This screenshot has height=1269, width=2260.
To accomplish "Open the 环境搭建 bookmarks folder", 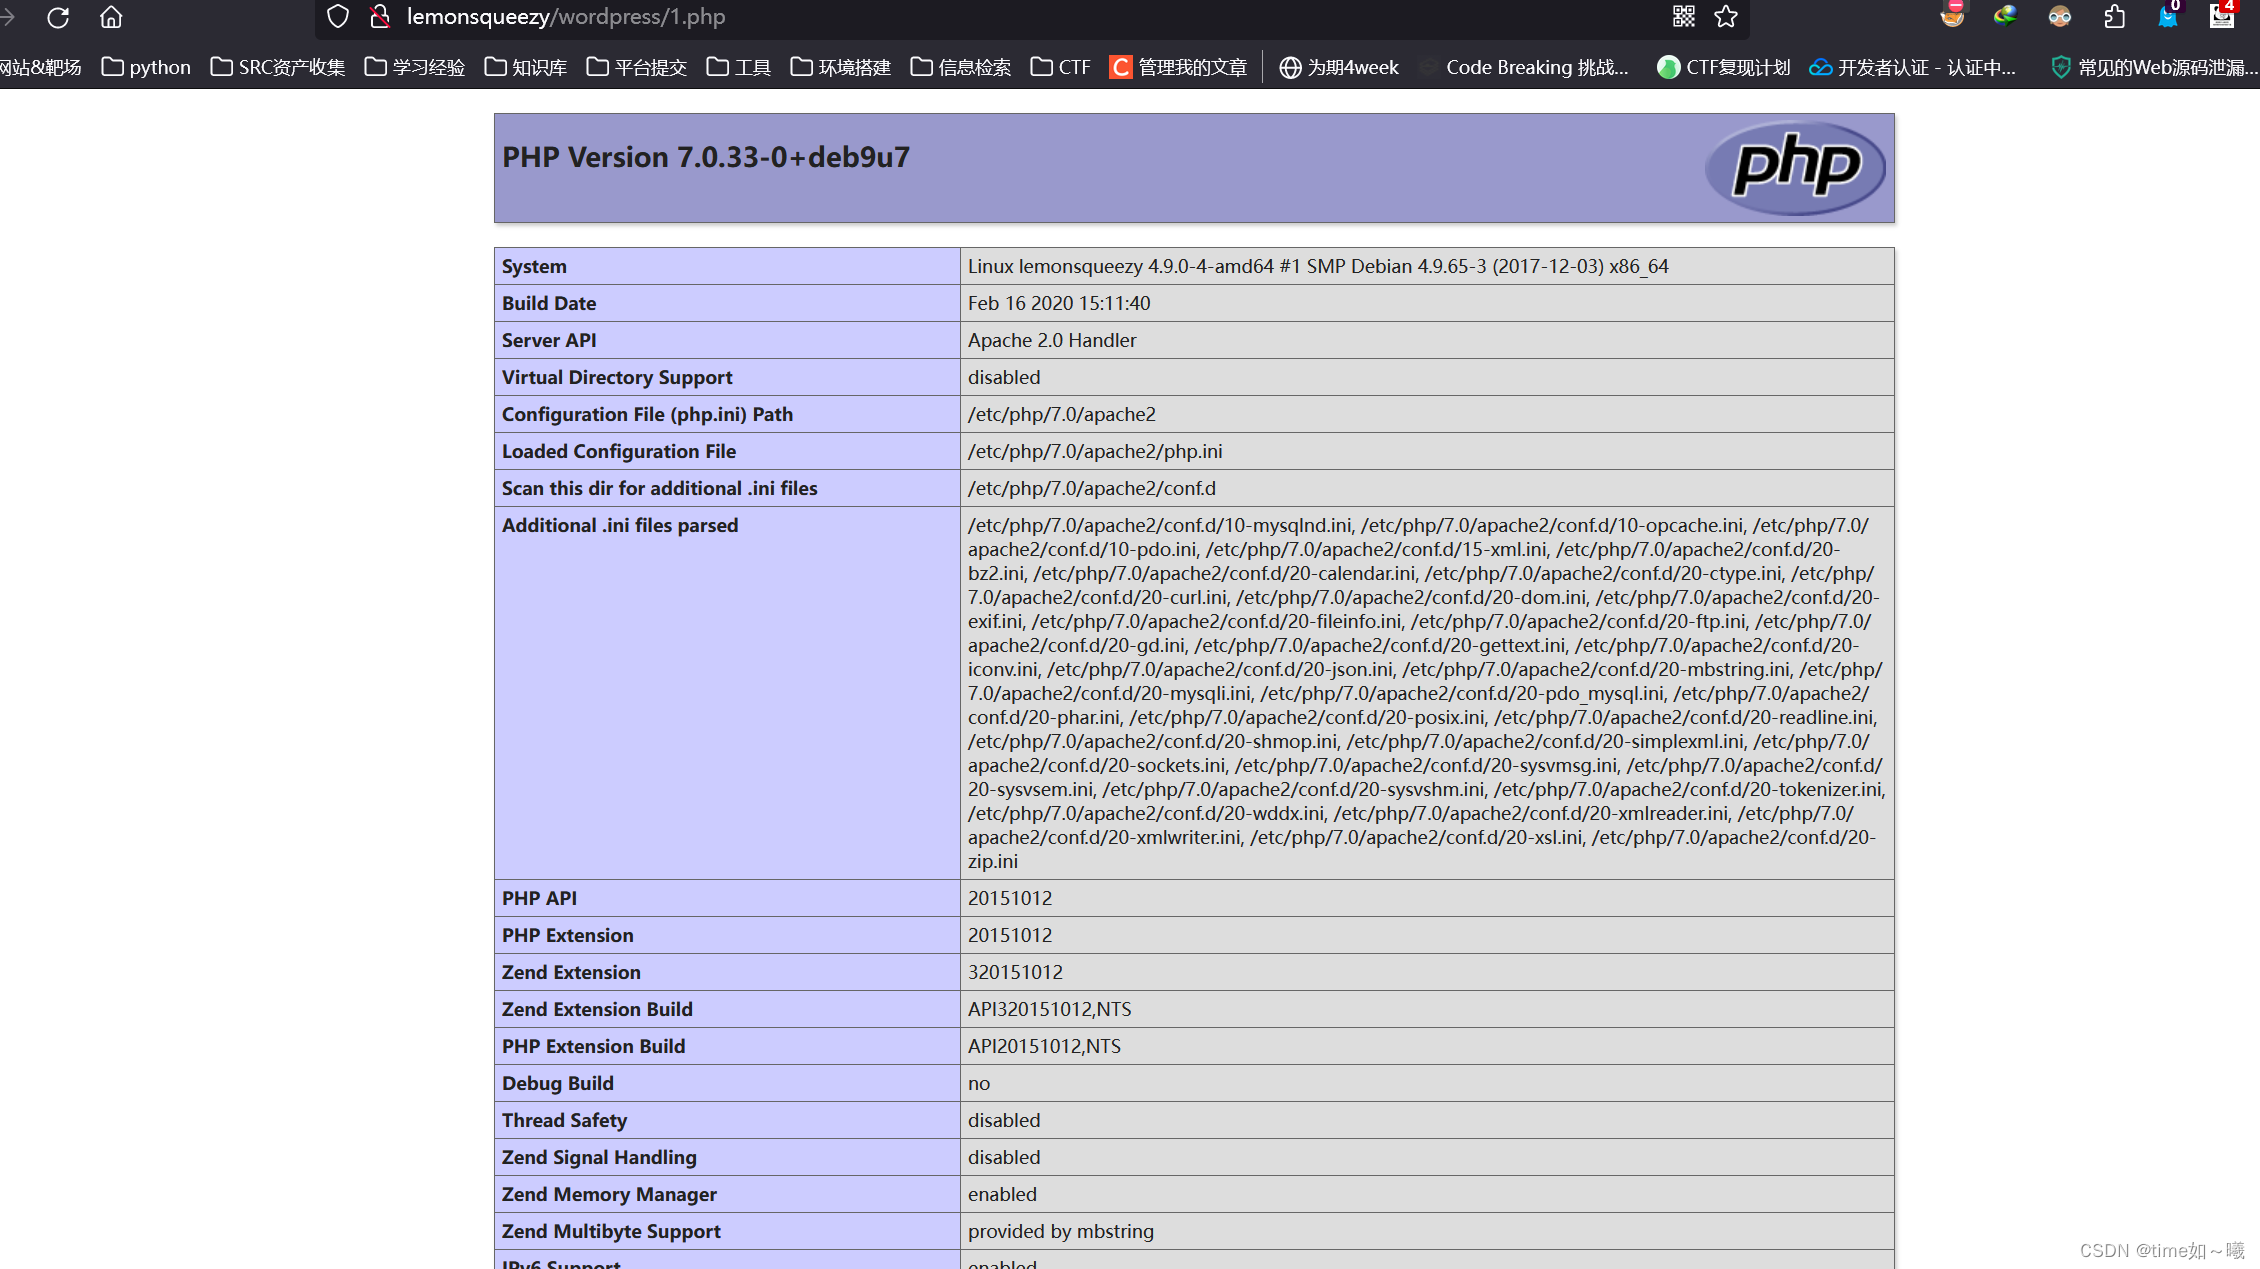I will click(x=841, y=67).
